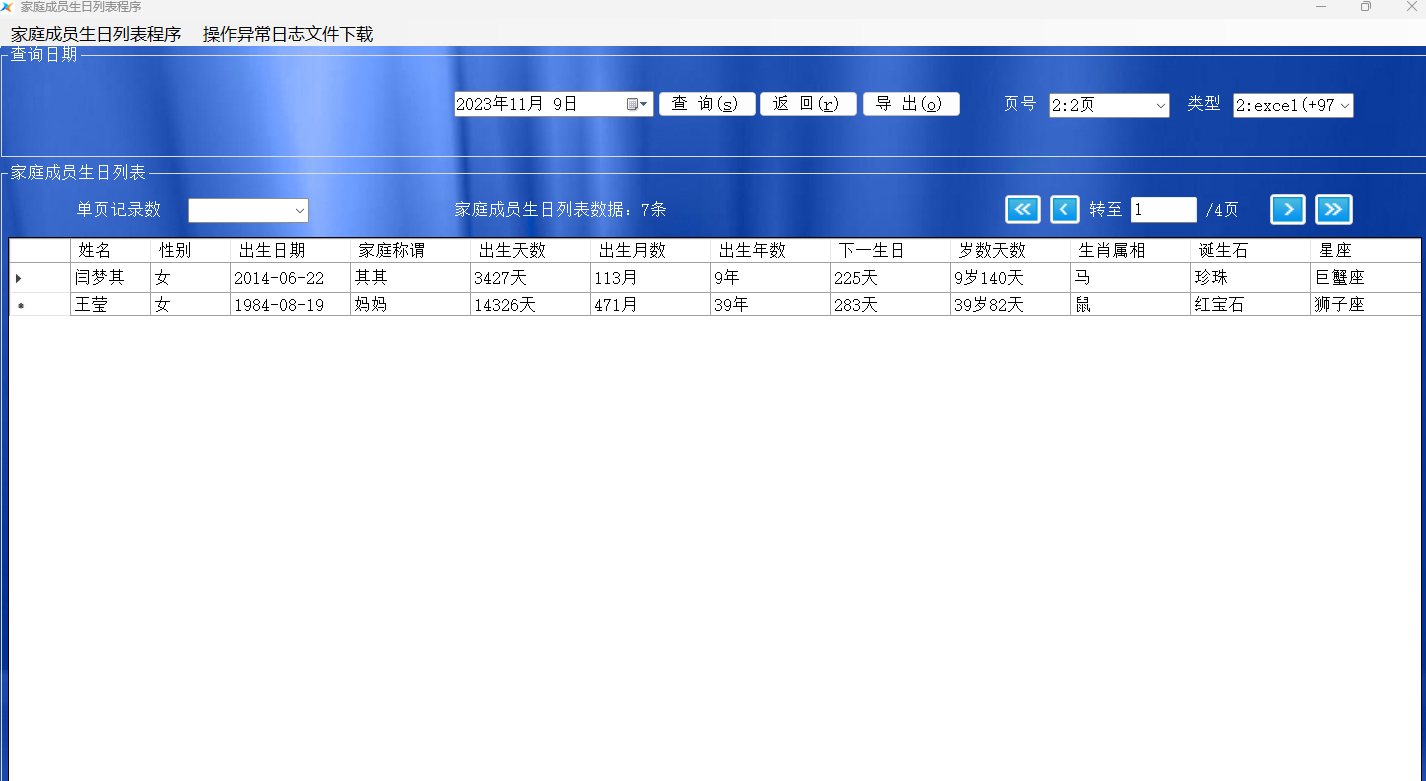Click the 家庭成员生日列表数据：7条 label
The image size is (1426, 781).
point(560,210)
